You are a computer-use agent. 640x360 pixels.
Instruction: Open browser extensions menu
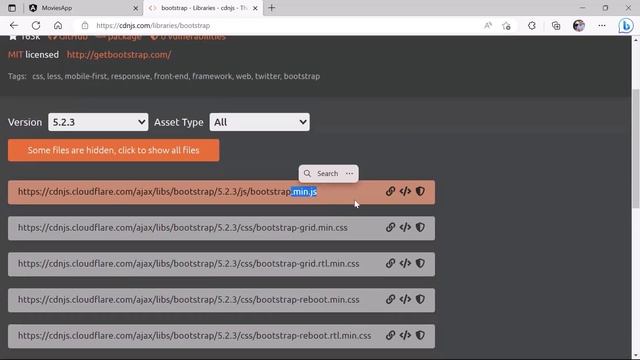click(x=531, y=25)
